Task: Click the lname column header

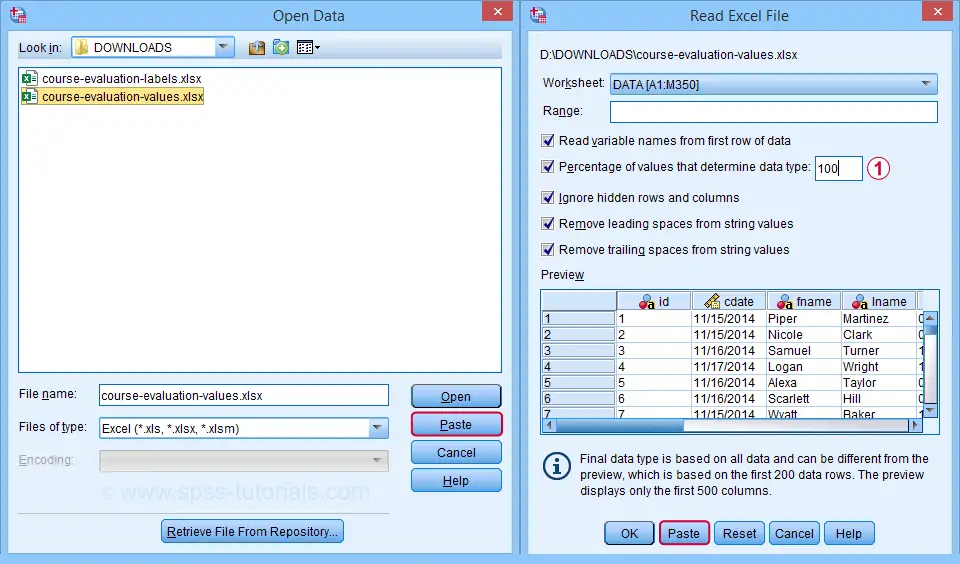Action: [879, 301]
